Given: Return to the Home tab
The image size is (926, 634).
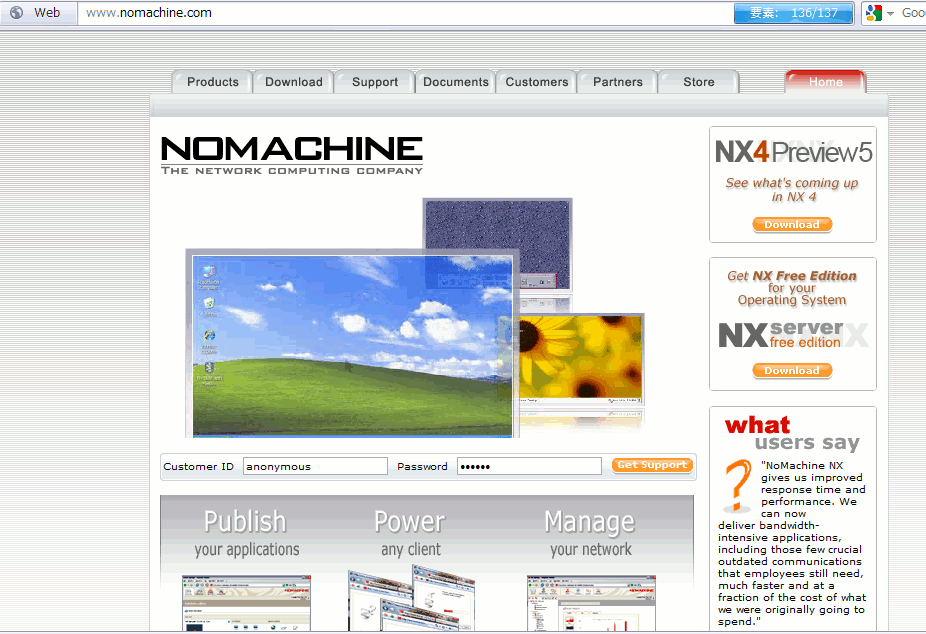Looking at the screenshot, I should [x=826, y=82].
